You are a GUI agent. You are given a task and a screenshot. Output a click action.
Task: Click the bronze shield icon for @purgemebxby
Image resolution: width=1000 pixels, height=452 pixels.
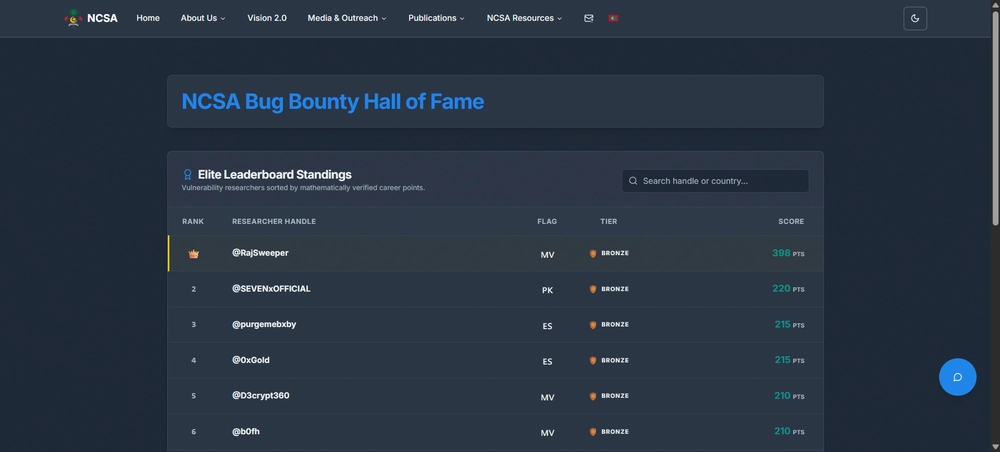point(593,324)
